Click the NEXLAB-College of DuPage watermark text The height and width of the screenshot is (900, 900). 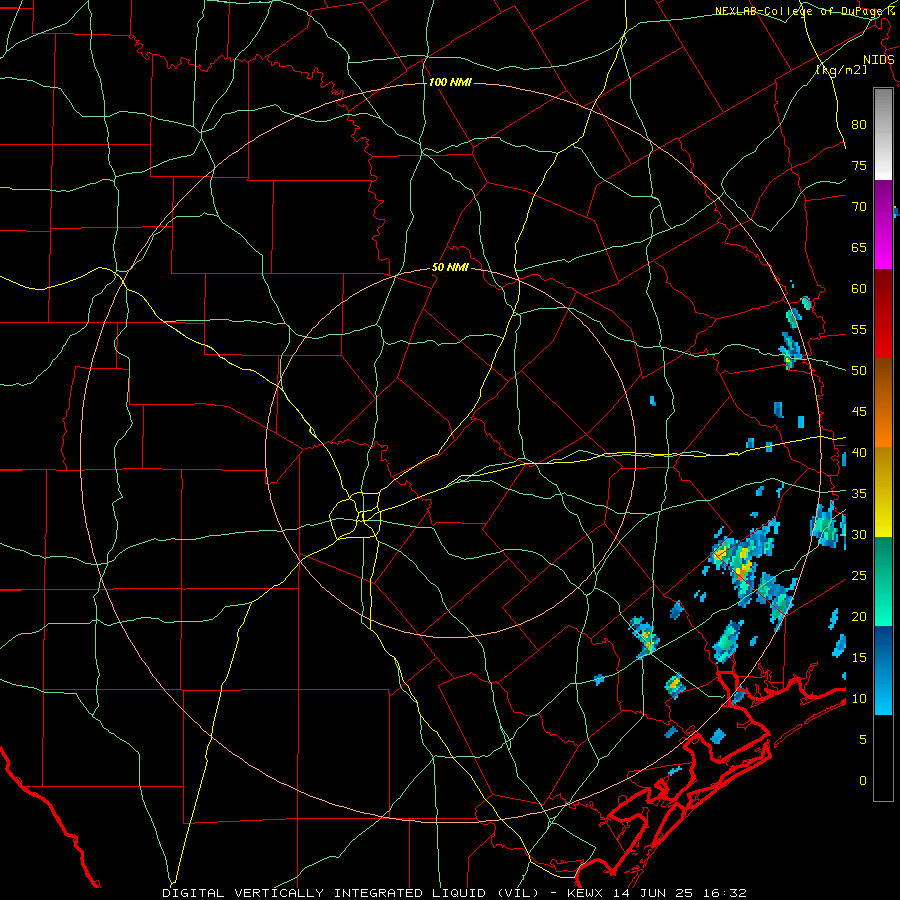804,11
